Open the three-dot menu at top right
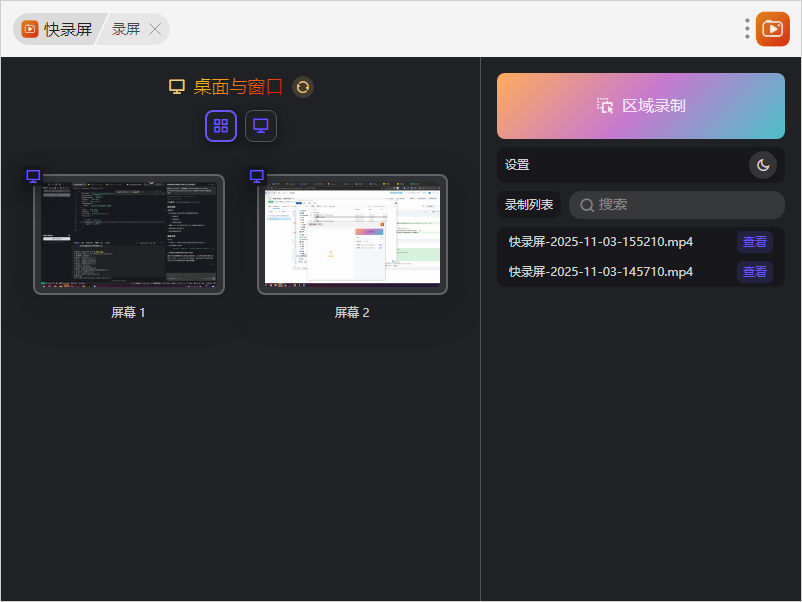 [747, 29]
